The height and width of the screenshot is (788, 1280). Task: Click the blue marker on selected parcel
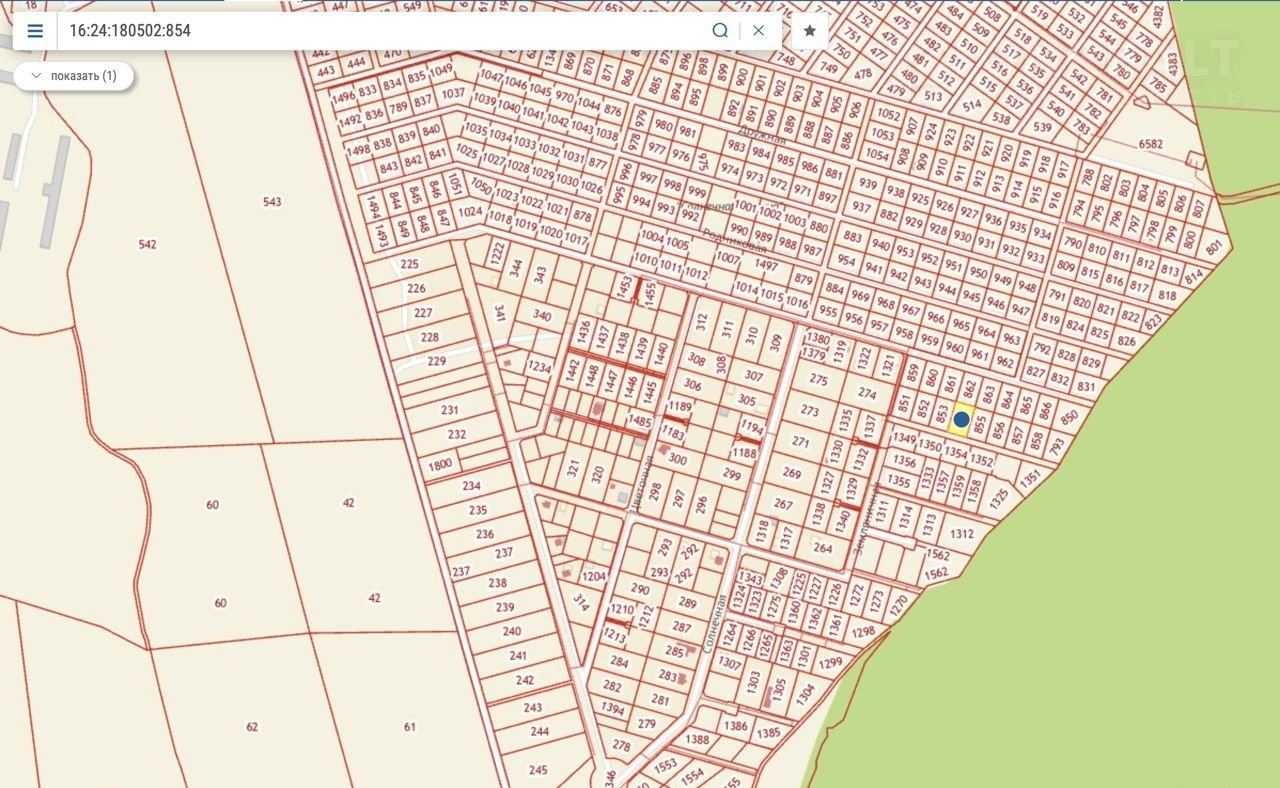(961, 420)
